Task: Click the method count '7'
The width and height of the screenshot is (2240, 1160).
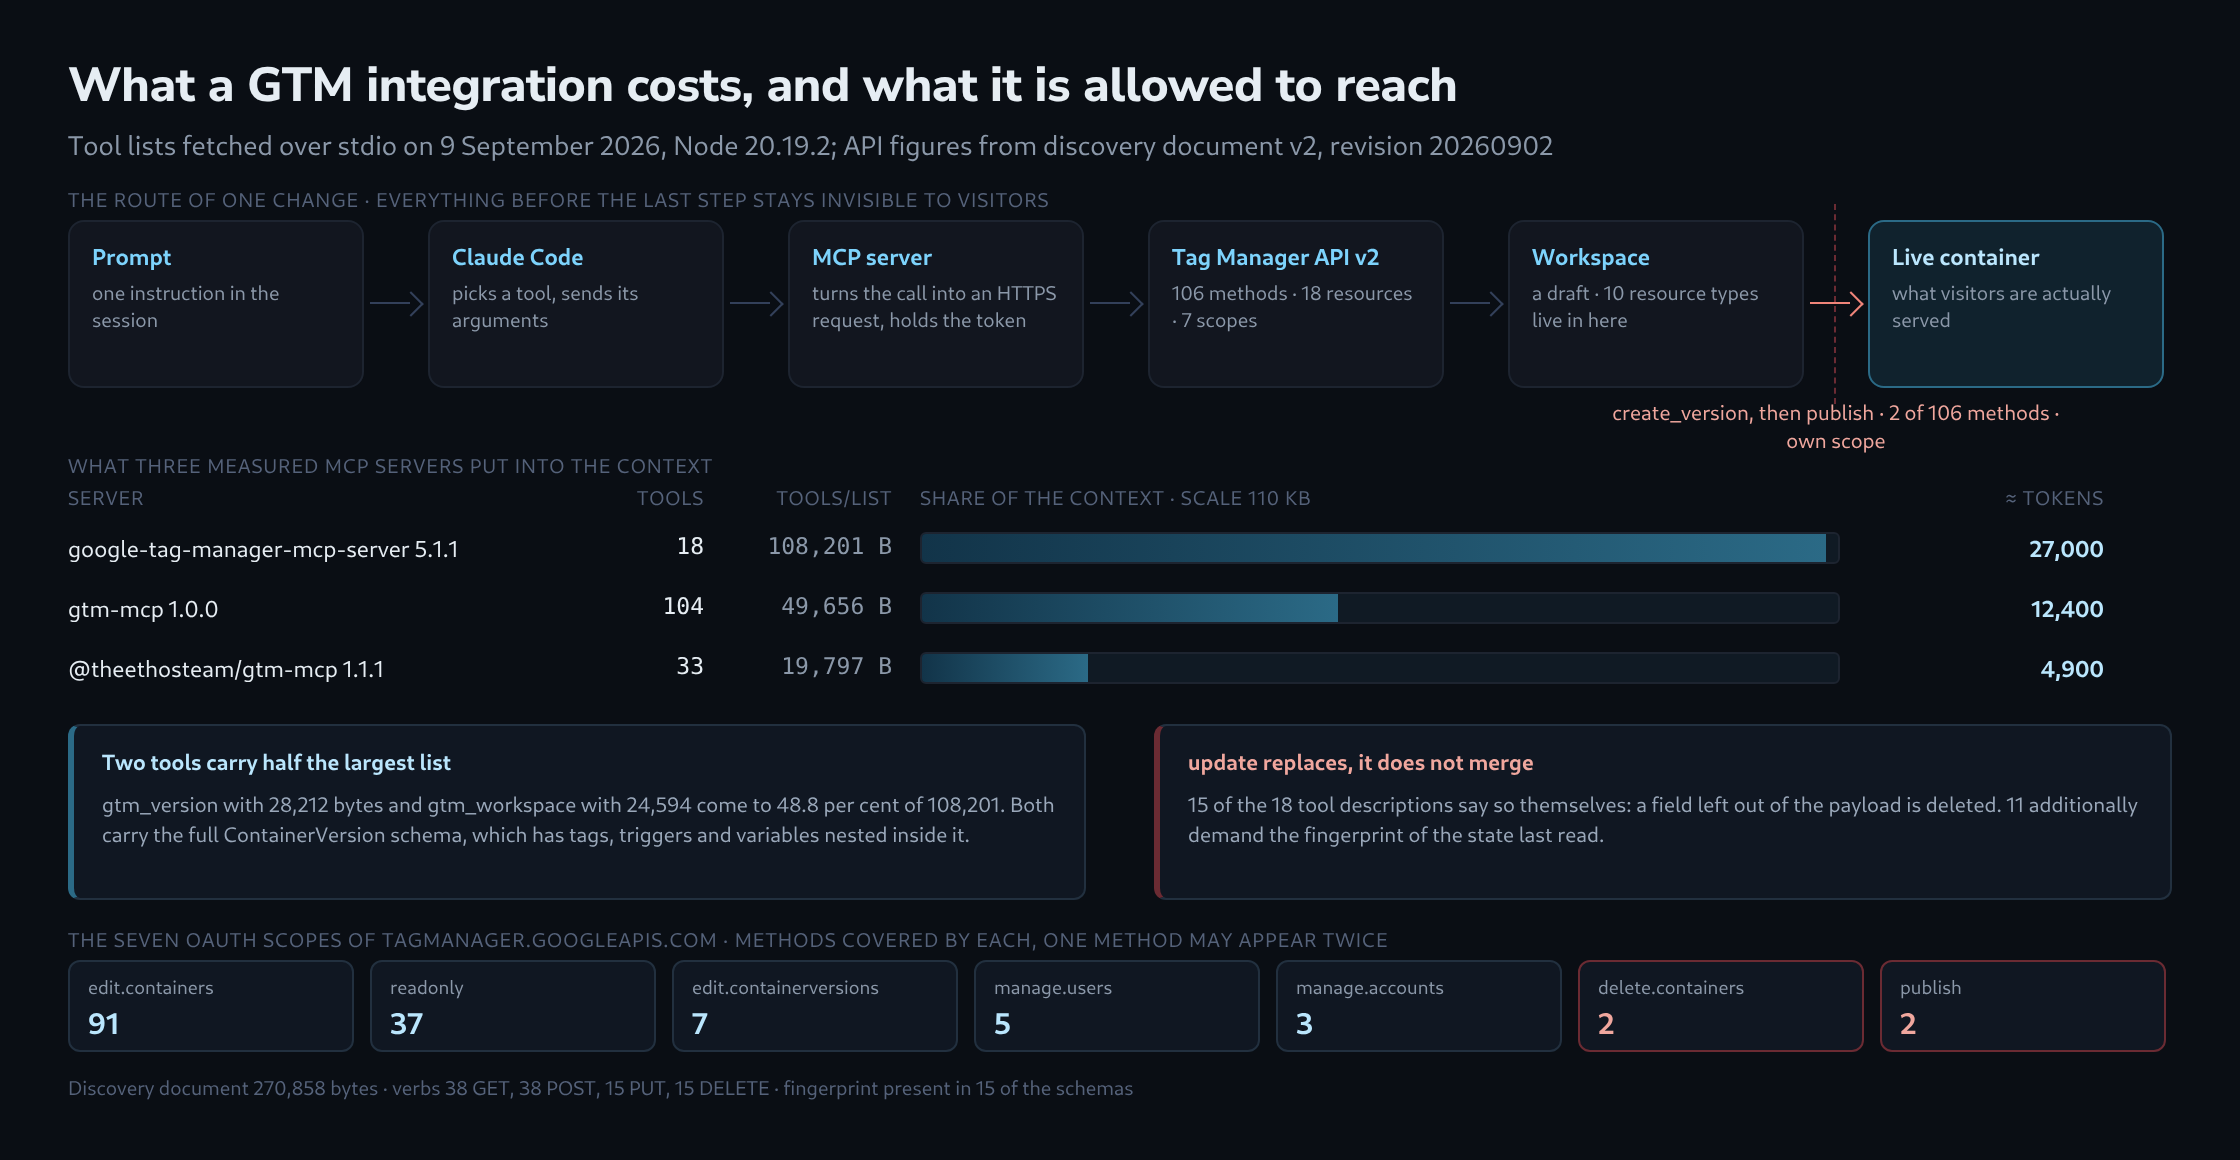Action: pyautogui.click(x=700, y=1024)
